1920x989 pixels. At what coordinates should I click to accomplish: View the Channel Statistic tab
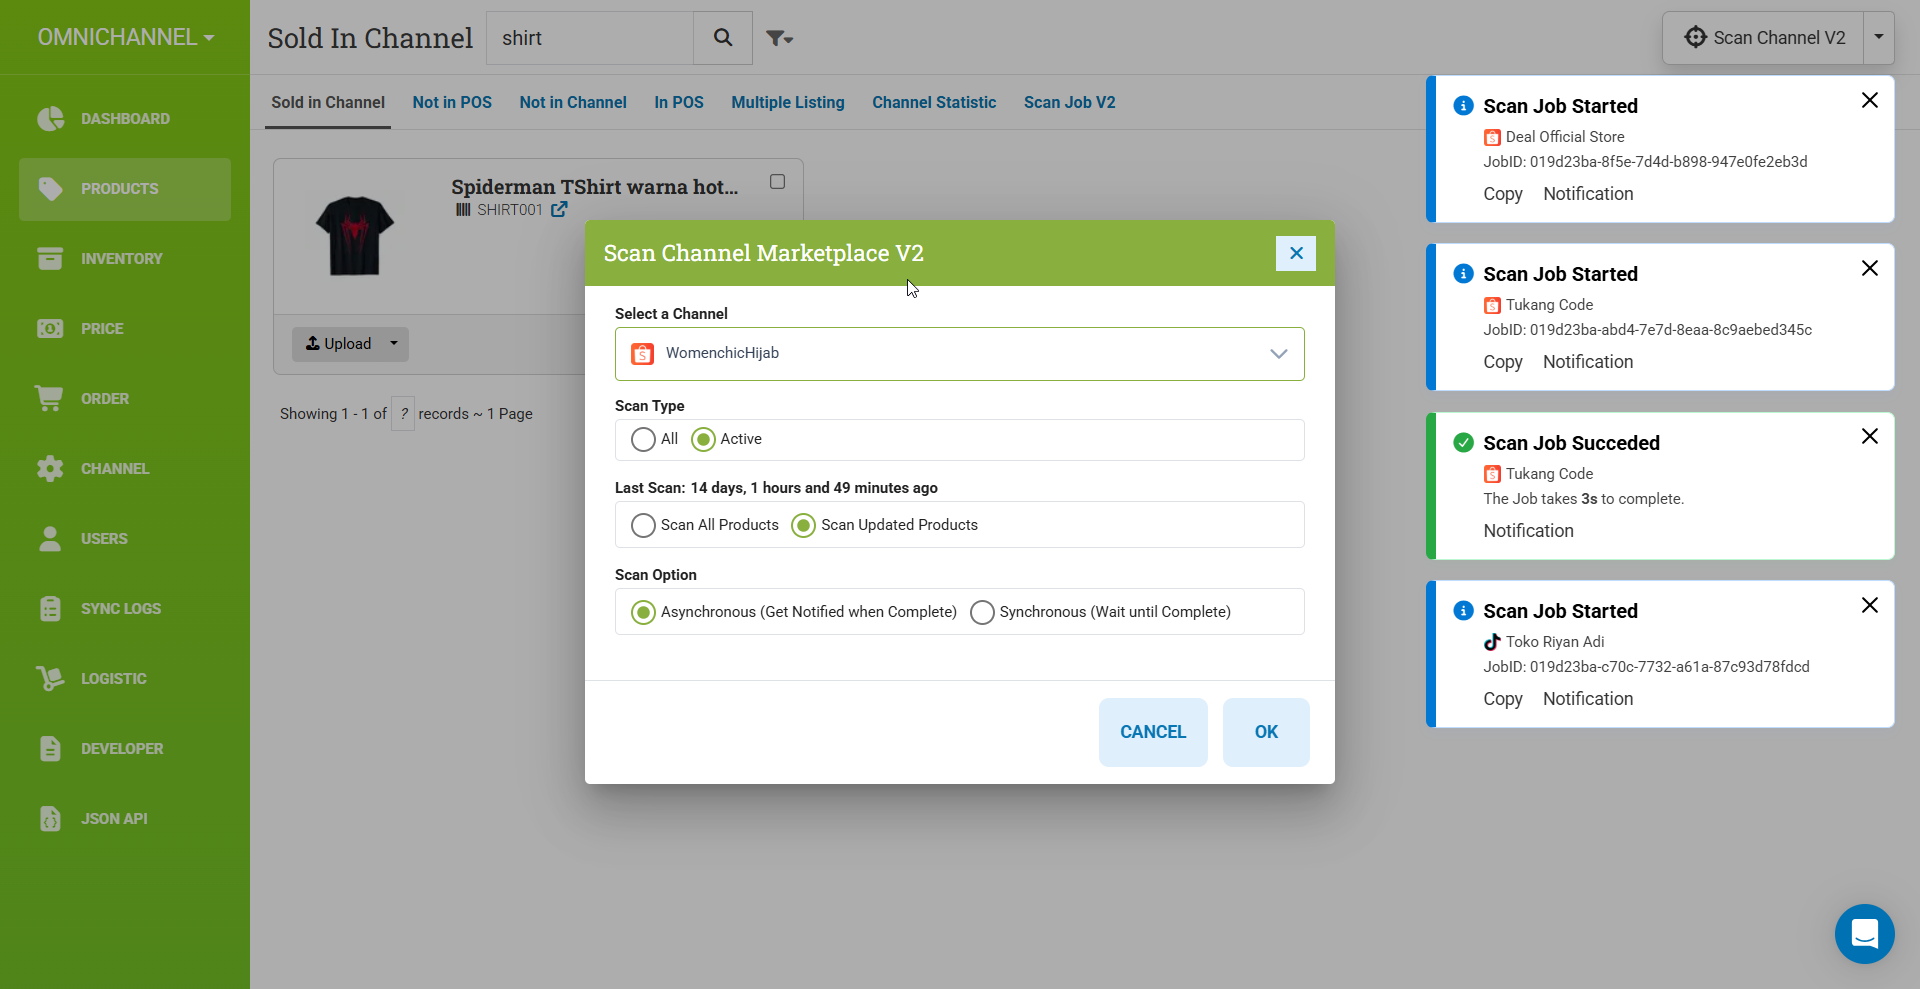click(934, 102)
